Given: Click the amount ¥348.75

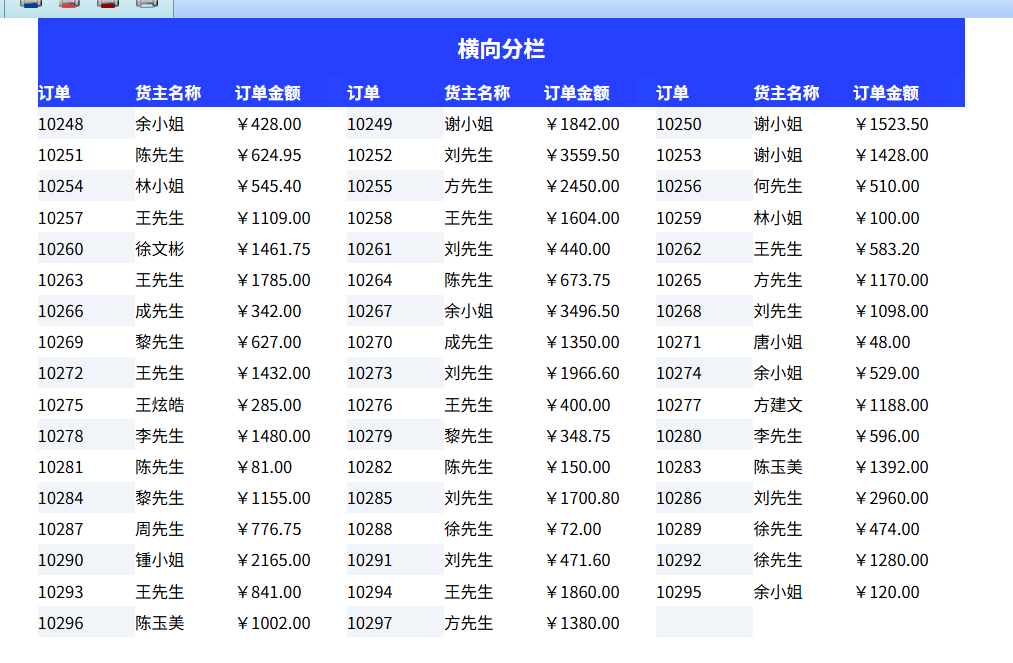Looking at the screenshot, I should pyautogui.click(x=578, y=436).
